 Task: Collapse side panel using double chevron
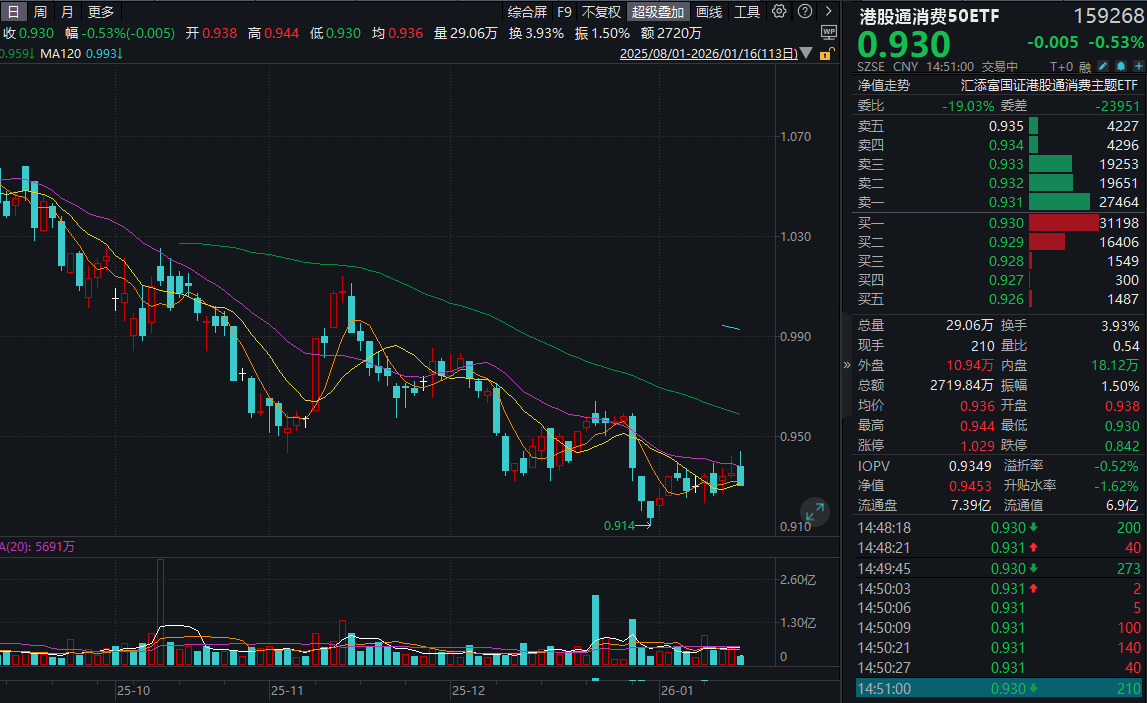point(847,365)
